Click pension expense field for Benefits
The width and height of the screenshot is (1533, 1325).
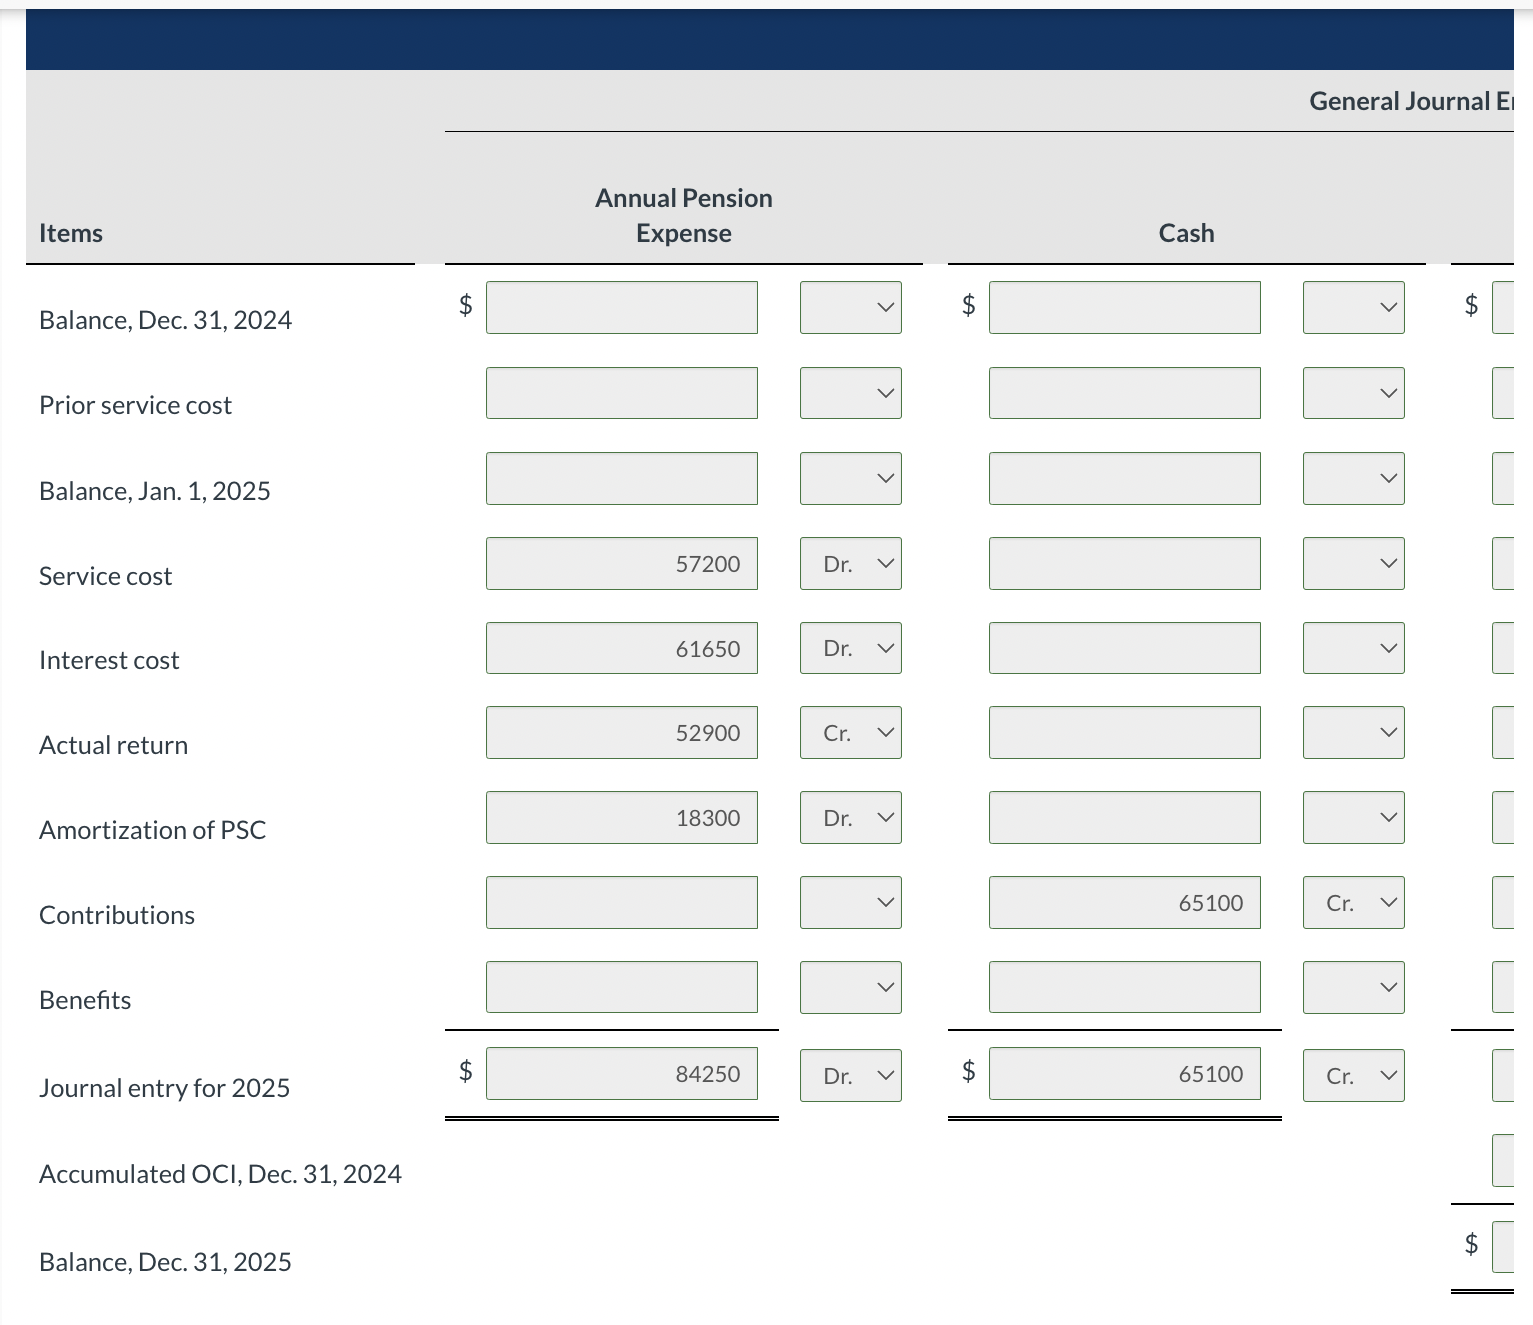coord(622,987)
